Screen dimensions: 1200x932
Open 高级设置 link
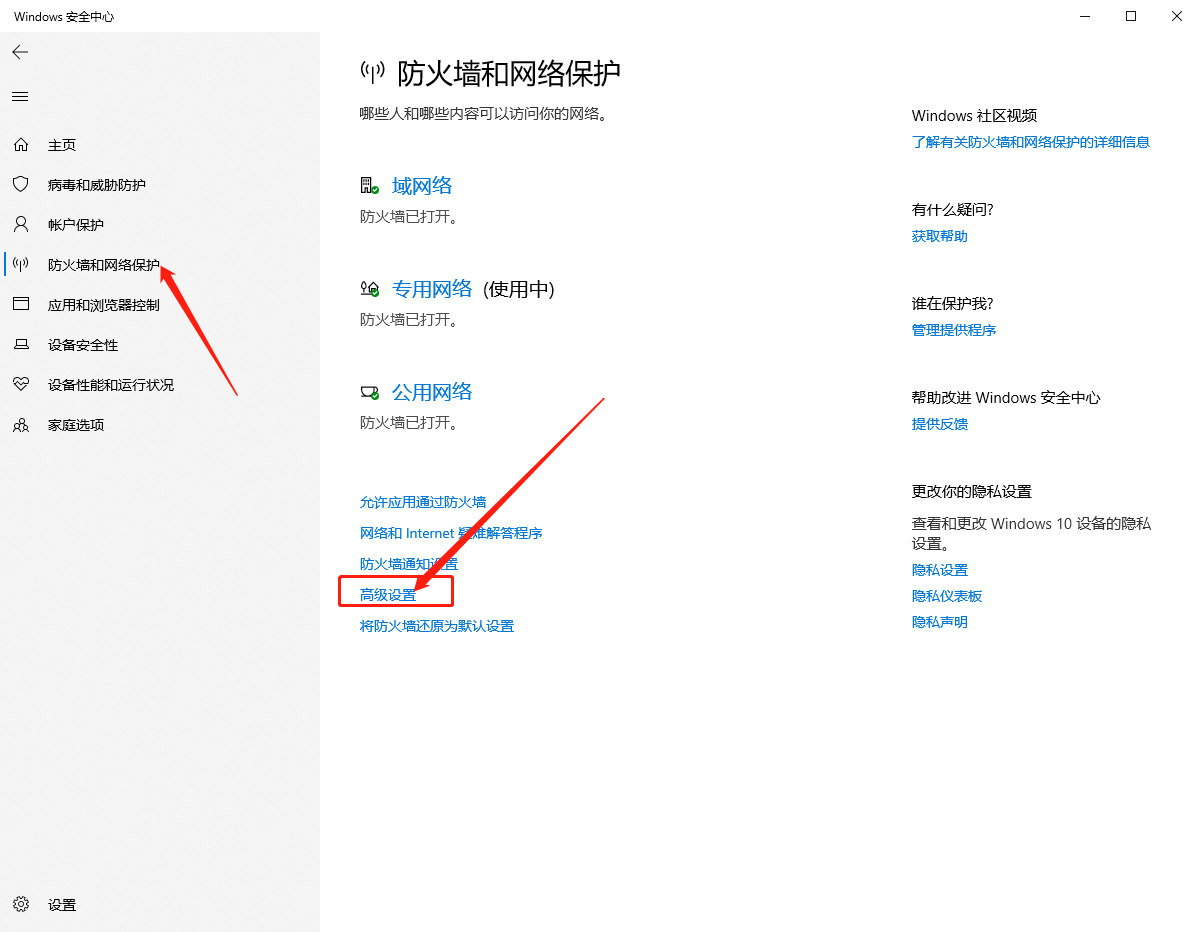[x=388, y=595]
